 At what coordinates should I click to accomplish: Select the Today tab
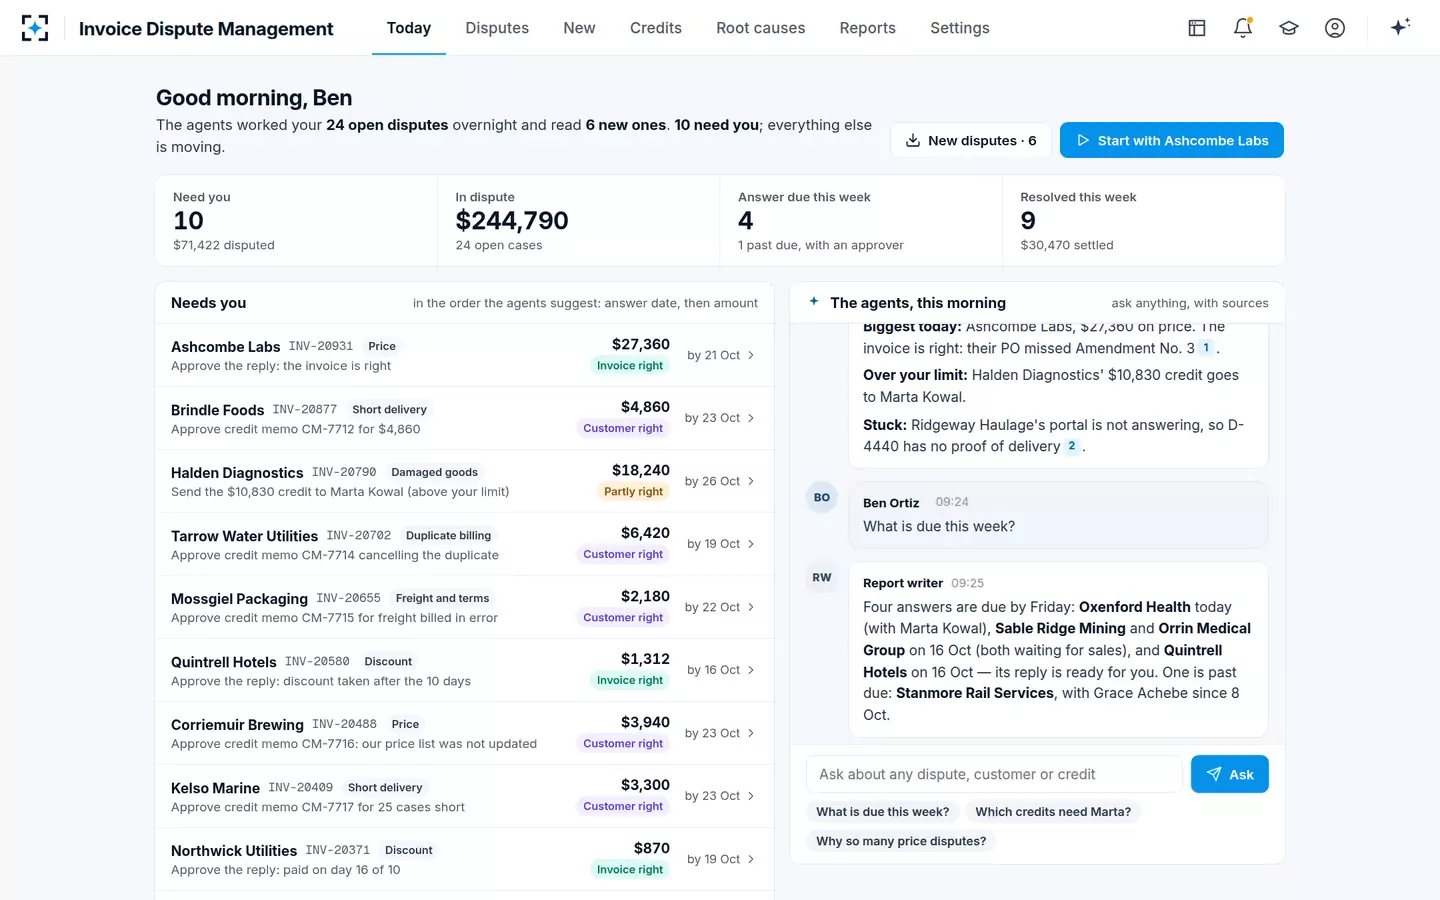point(409,28)
